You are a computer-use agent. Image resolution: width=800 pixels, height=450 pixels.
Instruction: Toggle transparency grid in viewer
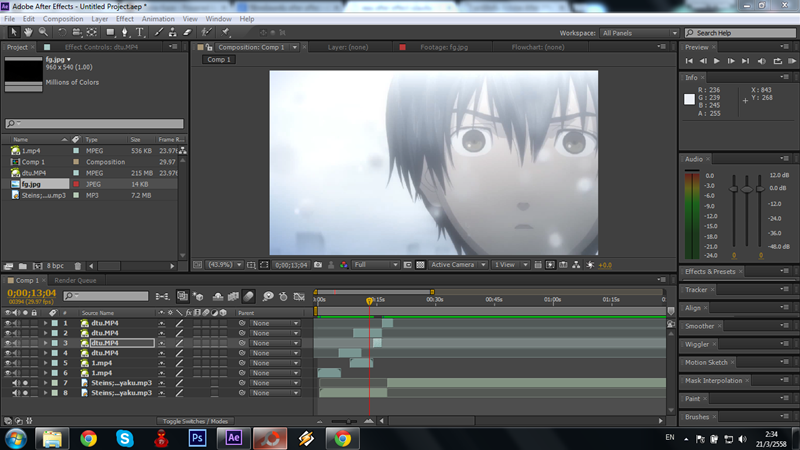(420, 265)
